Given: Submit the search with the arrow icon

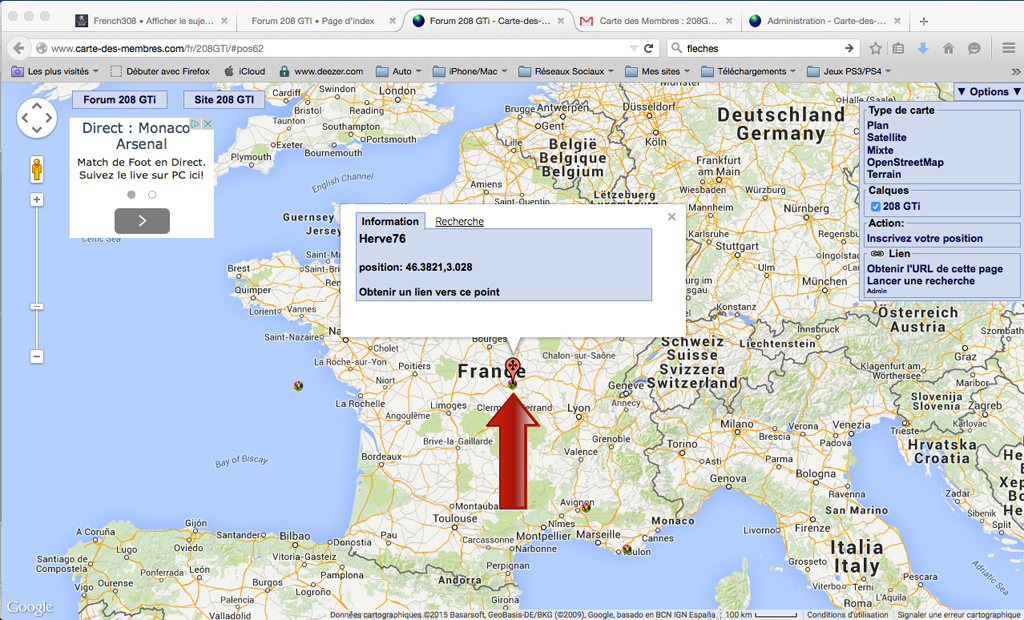Looking at the screenshot, I should pyautogui.click(x=848, y=48).
